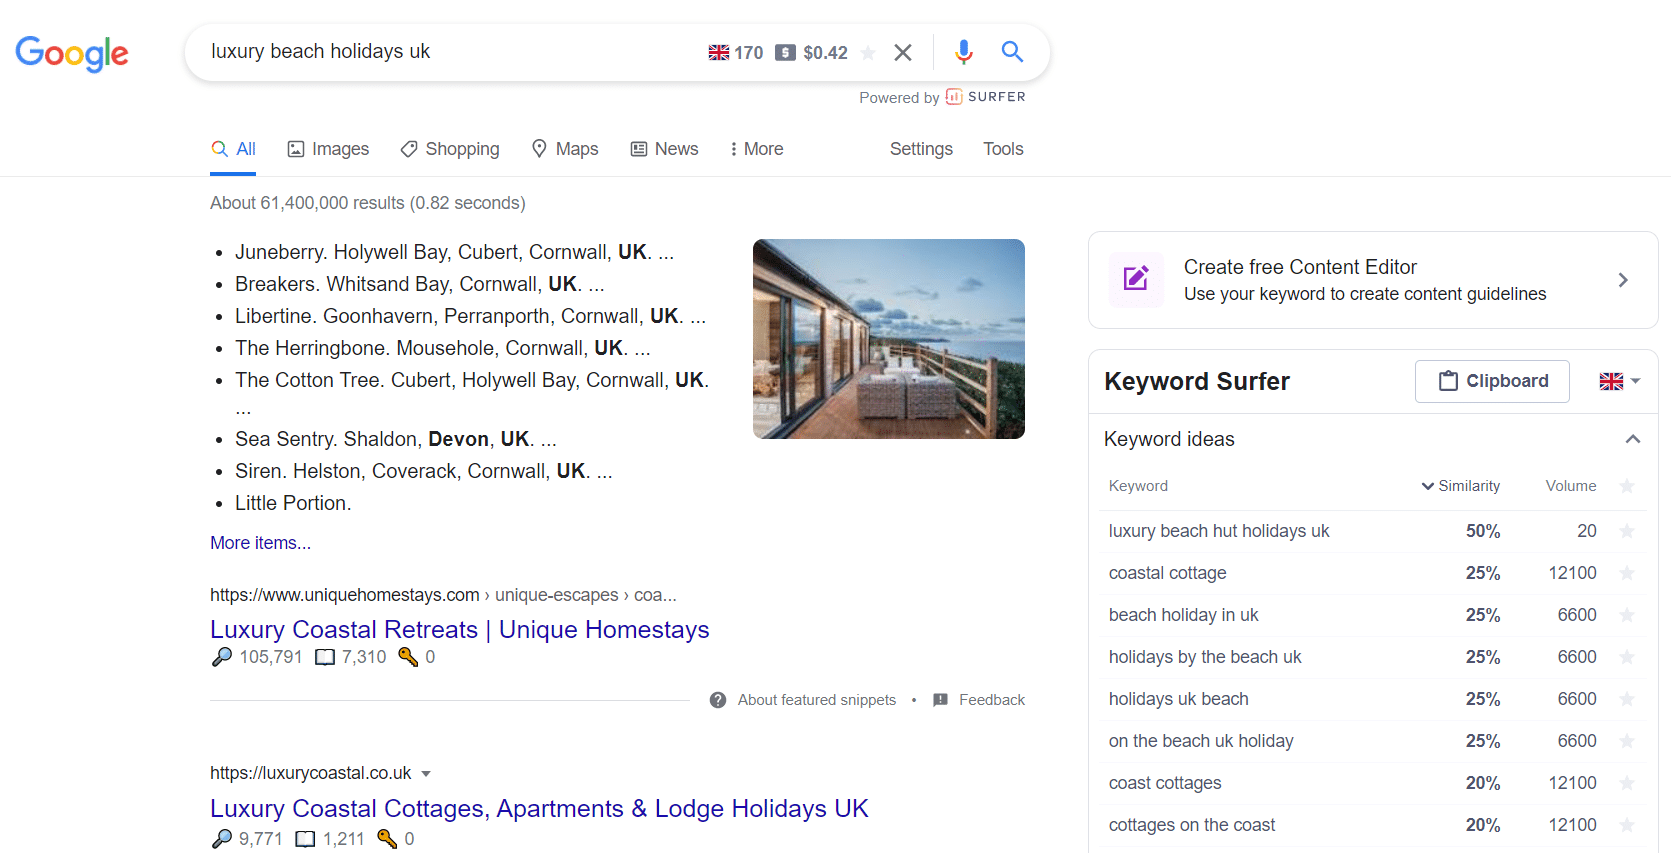Sort keyword ideas by Similarity
1671x853 pixels.
(1461, 486)
